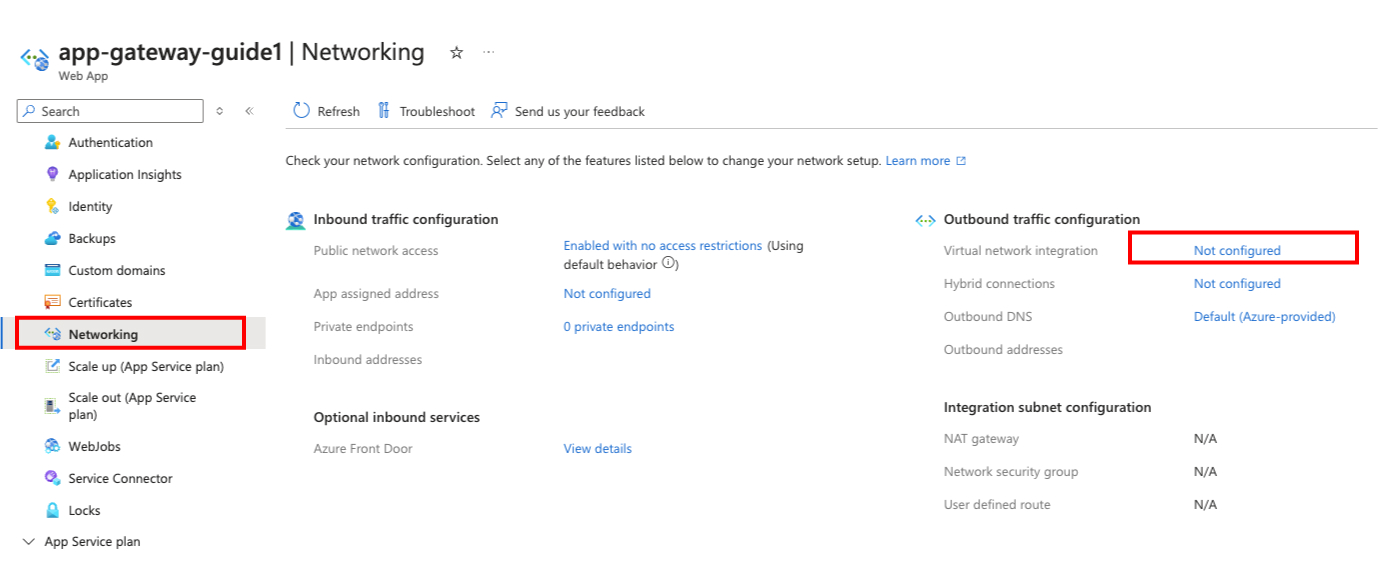Click the 0 private endpoints link
1378x562 pixels.
pos(618,327)
